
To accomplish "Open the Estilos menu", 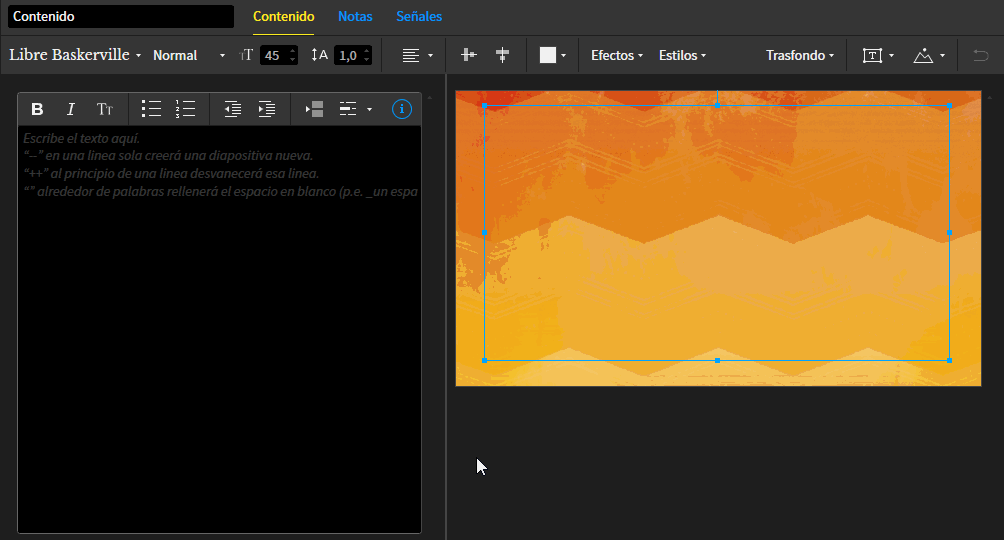I will (x=682, y=55).
